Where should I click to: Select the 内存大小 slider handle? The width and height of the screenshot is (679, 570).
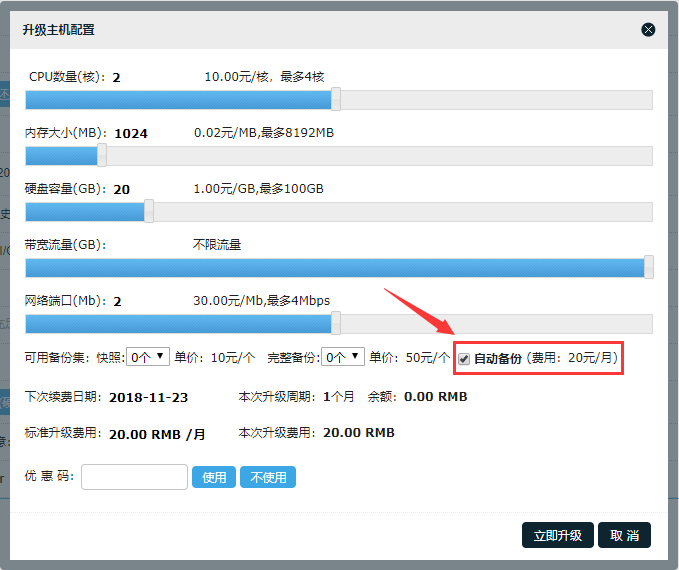(x=102, y=155)
